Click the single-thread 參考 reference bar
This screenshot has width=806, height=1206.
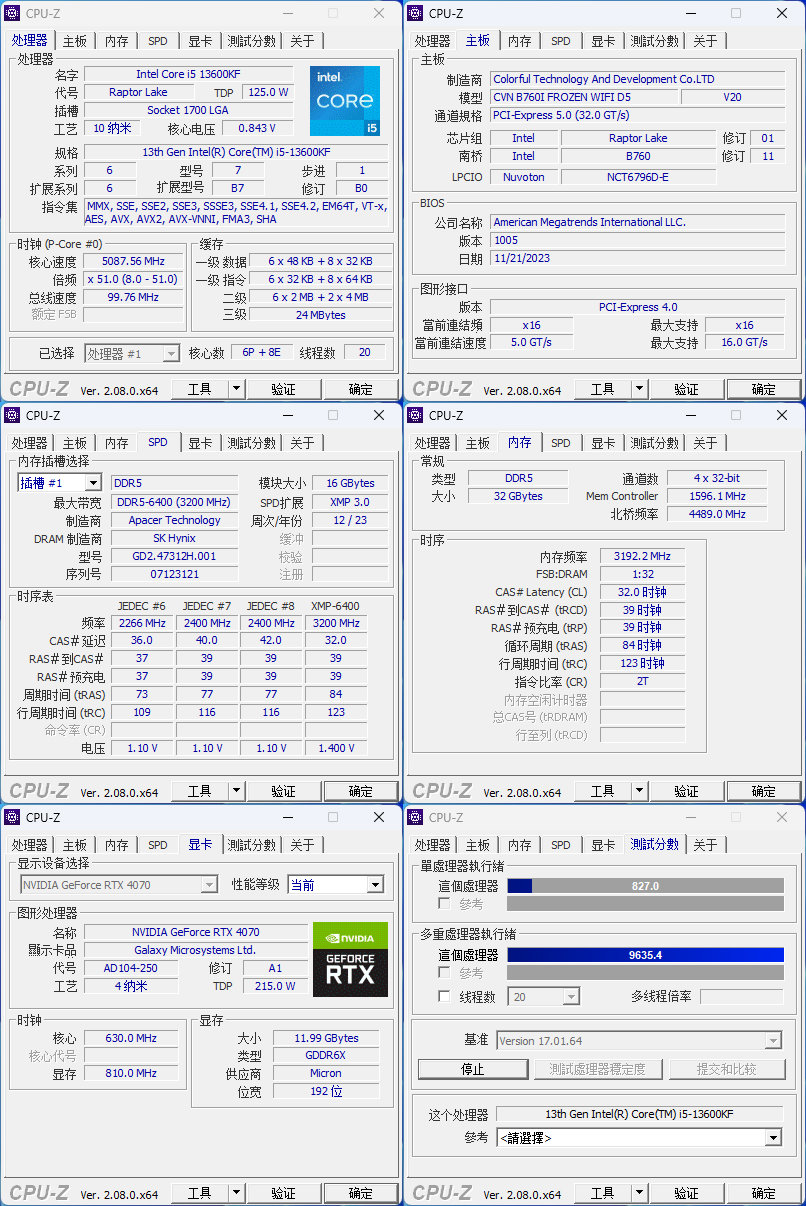click(645, 904)
